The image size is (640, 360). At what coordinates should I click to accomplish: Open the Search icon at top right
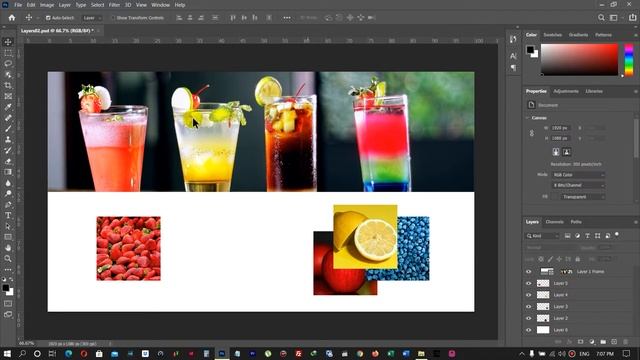tap(601, 18)
